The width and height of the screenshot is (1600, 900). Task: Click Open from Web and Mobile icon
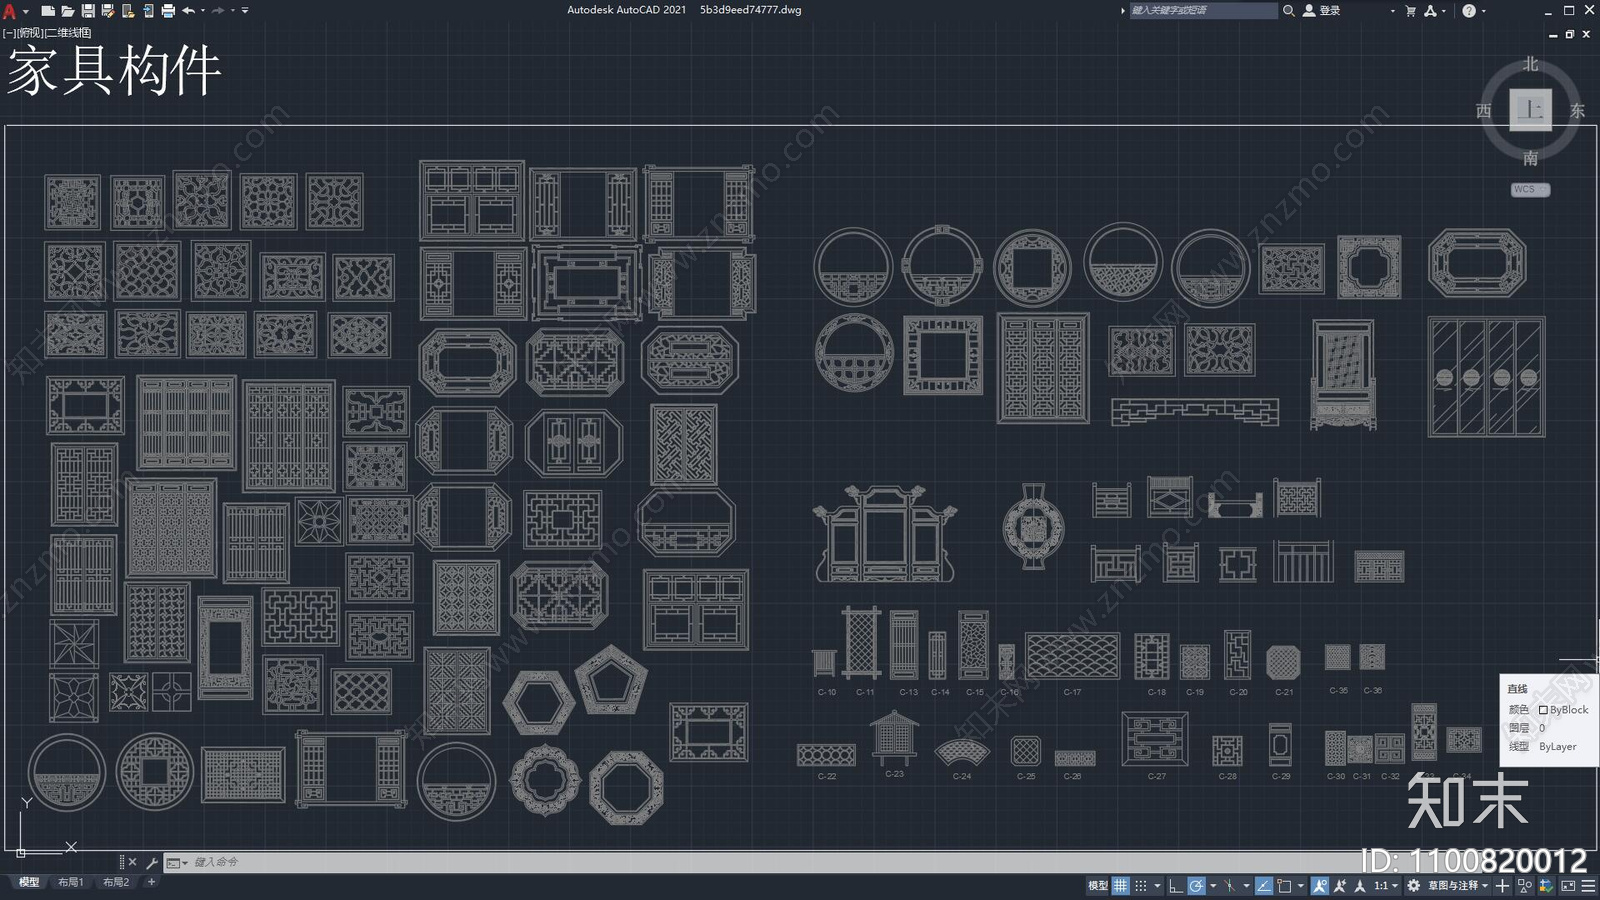click(128, 11)
